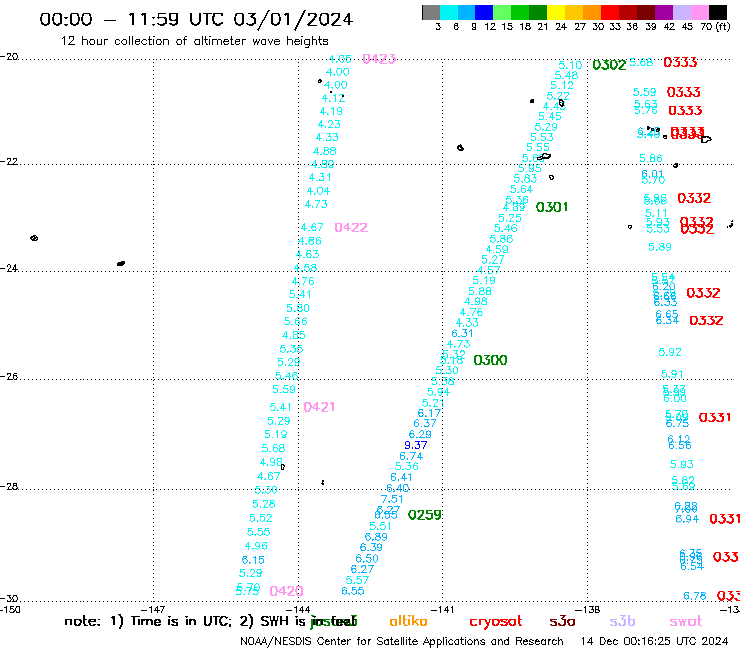The height and width of the screenshot is (650, 740).
Task: Click the -147 longitude axis label
Action: click(153, 609)
